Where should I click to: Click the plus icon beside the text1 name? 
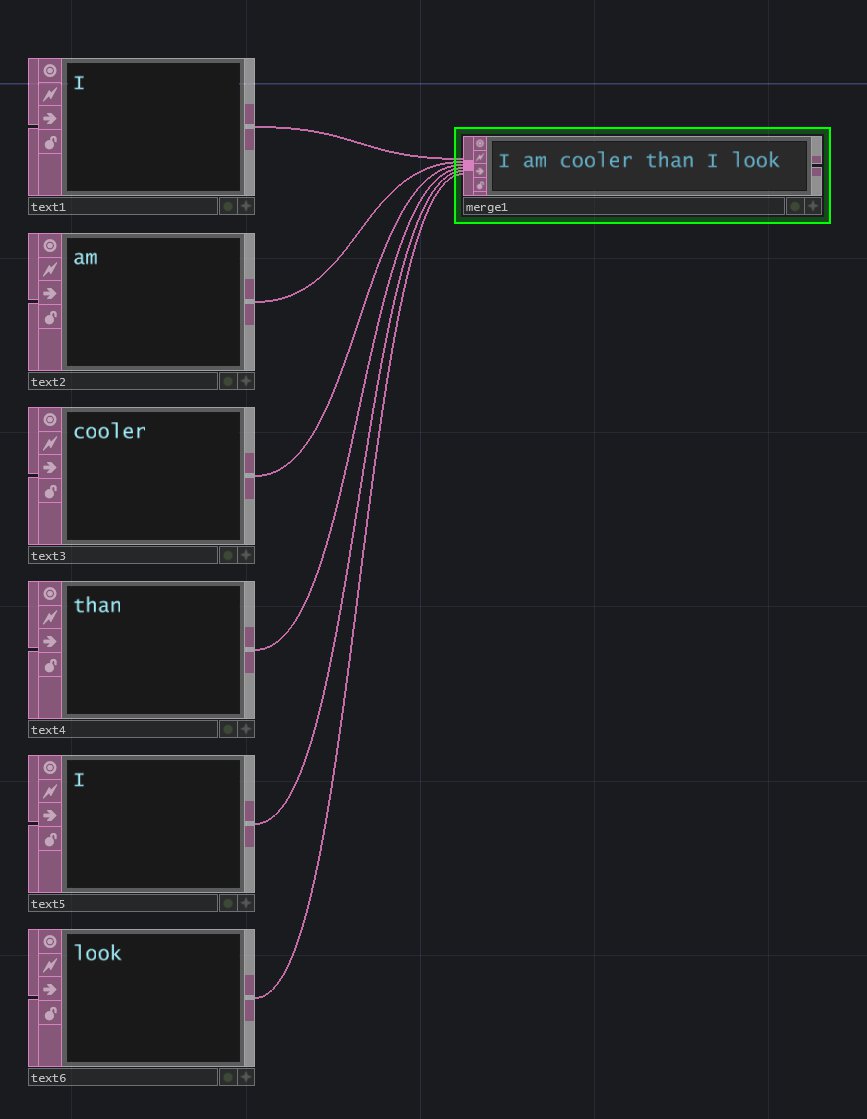[246, 207]
